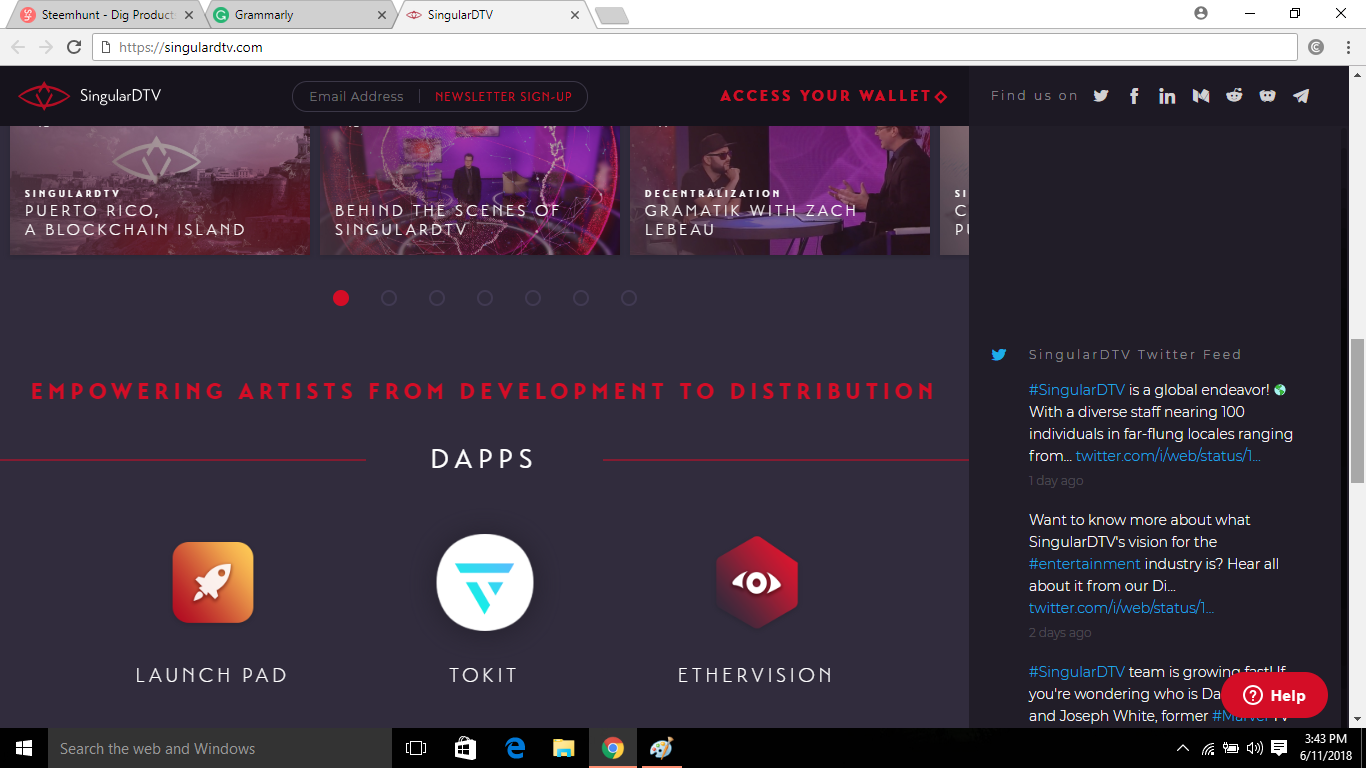
Task: Open SingularDTV's Medium page icon
Action: [x=1201, y=96]
